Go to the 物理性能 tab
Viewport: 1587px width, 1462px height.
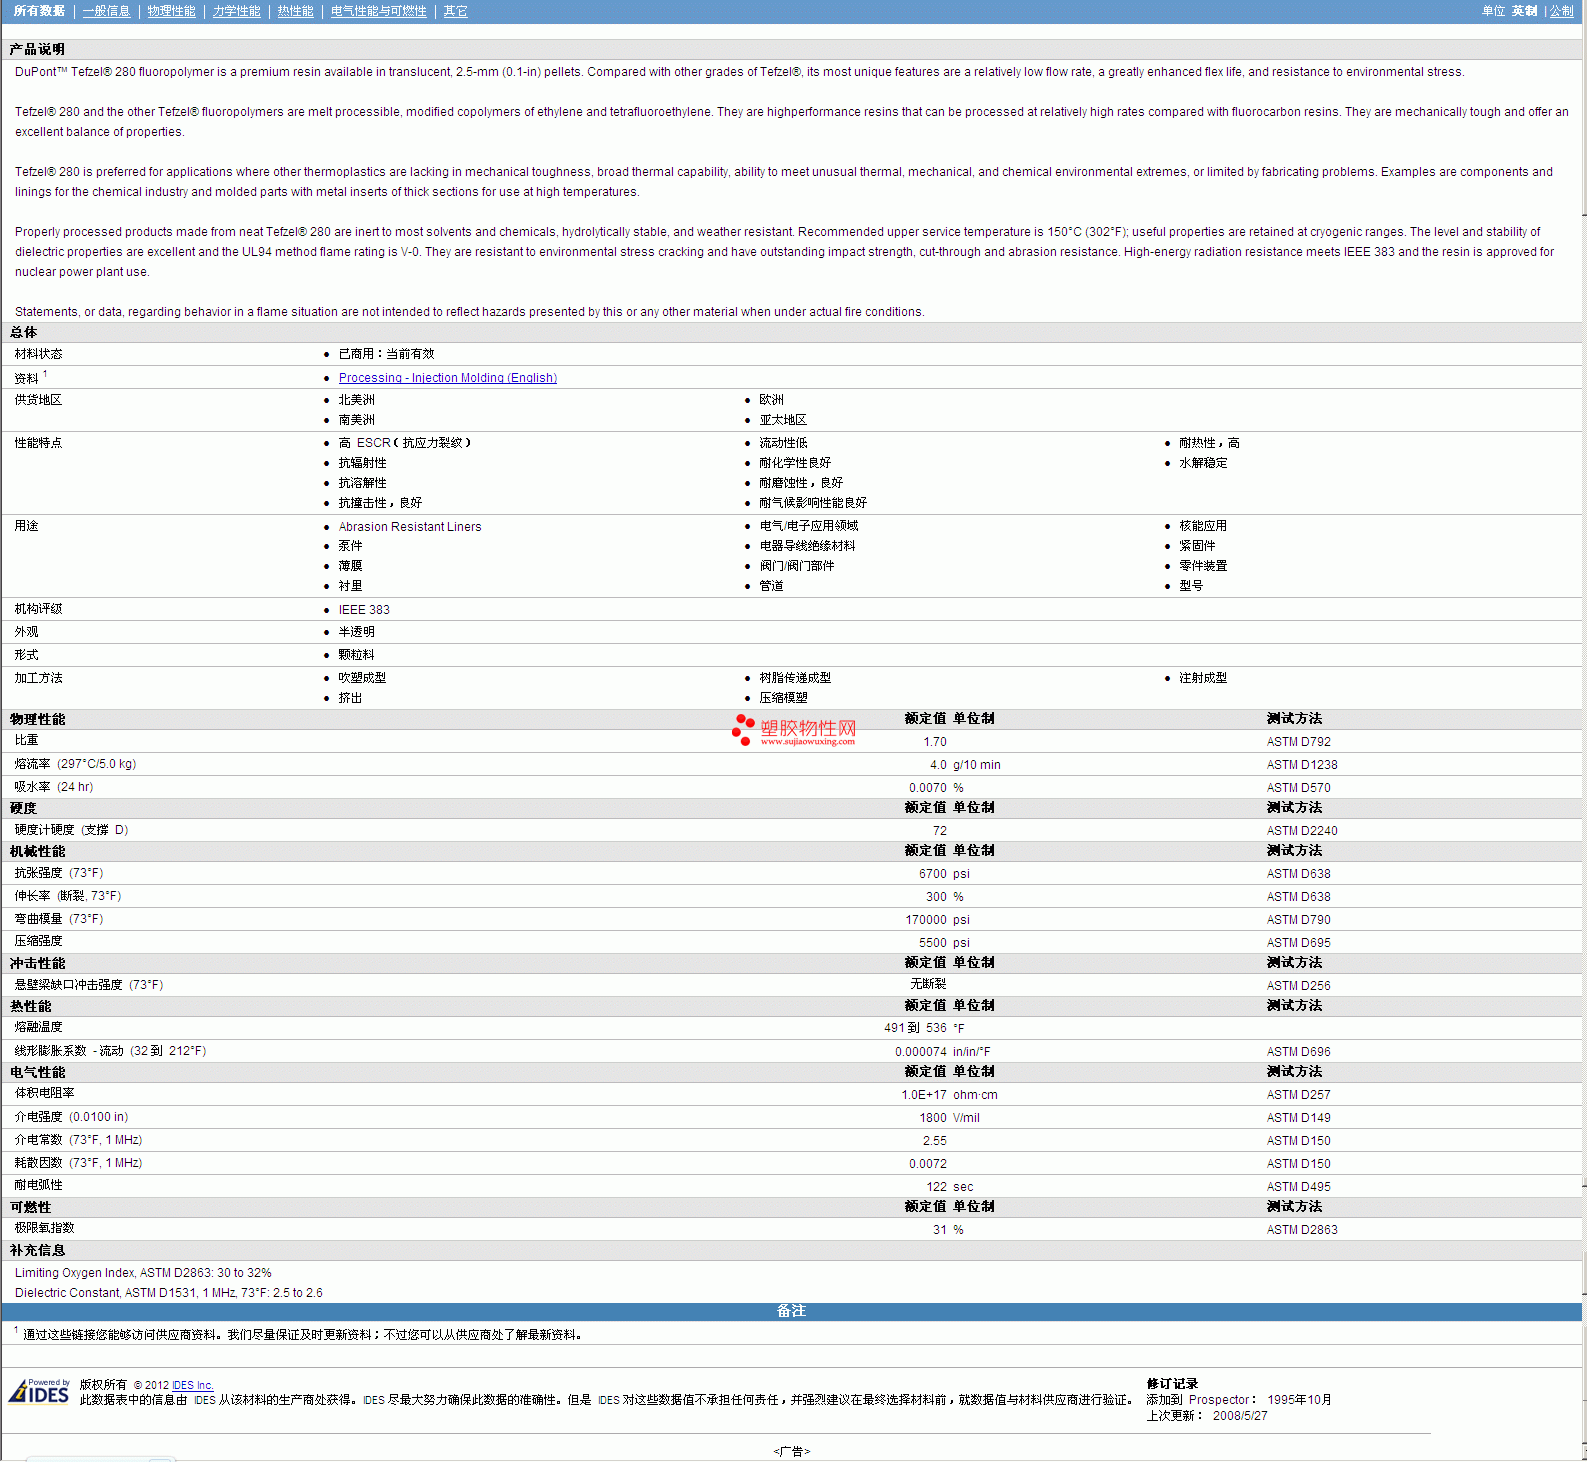171,11
